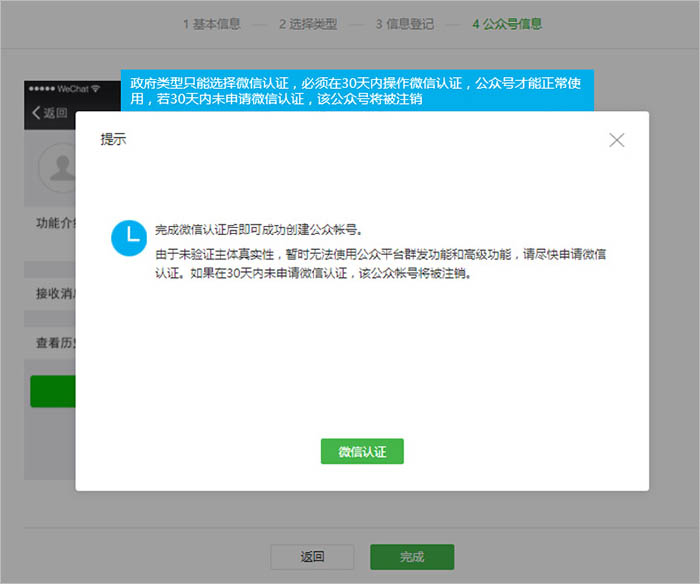Click the signal dots in phone status bar
The width and height of the screenshot is (700, 584).
[41, 89]
